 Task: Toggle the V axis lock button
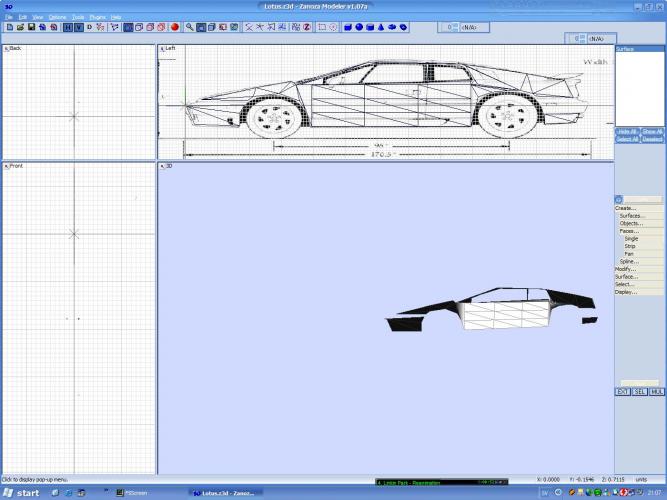pos(78,27)
